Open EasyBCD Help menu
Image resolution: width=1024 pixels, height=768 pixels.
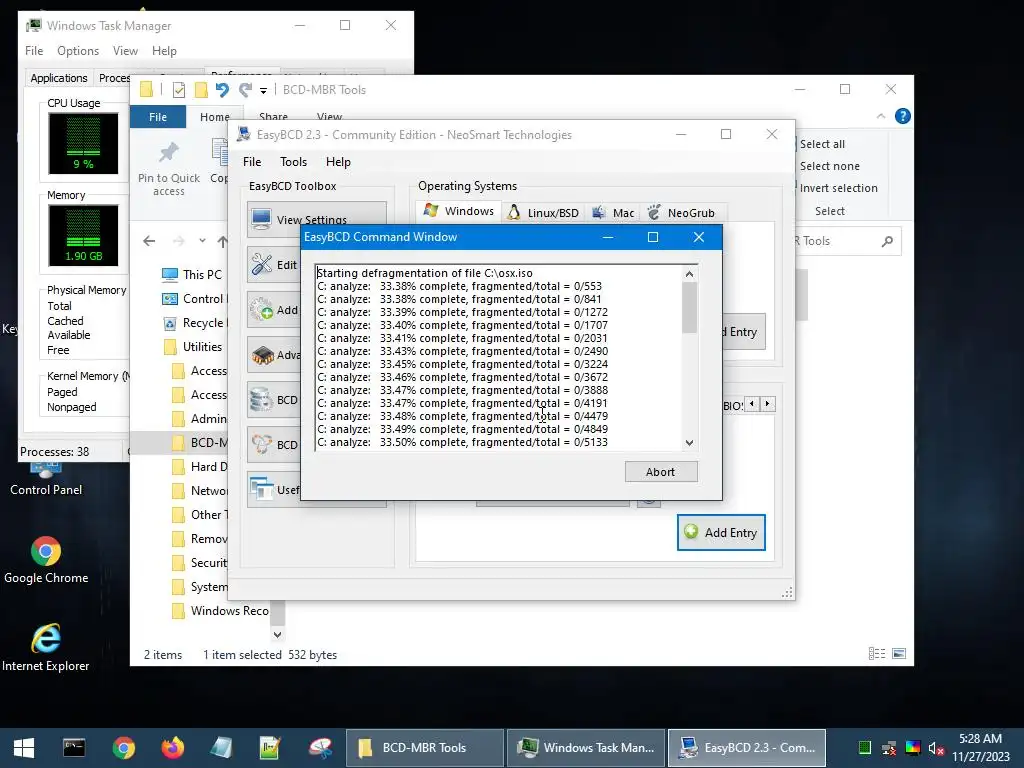338,162
